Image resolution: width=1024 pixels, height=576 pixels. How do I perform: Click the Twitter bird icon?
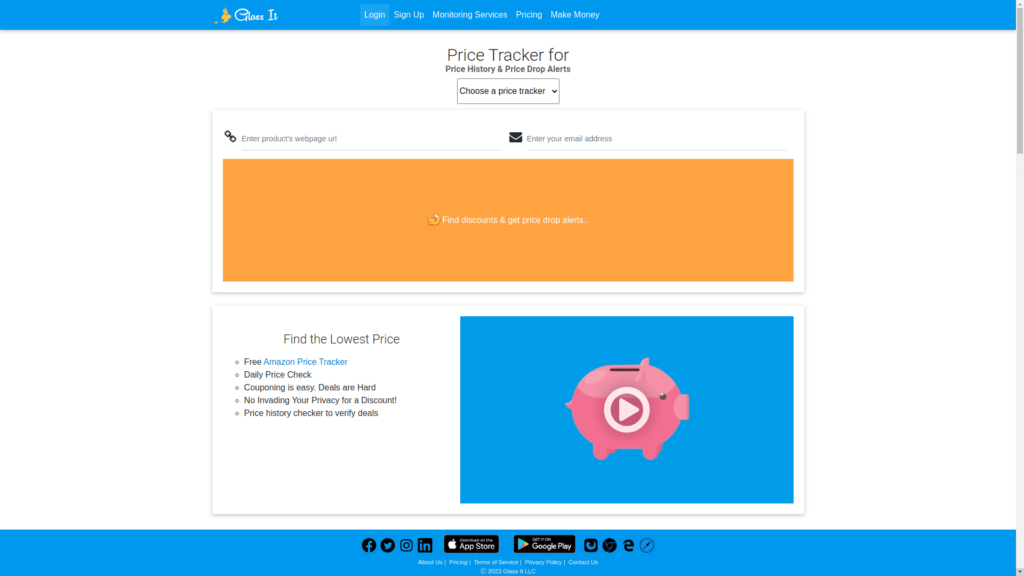[388, 545]
